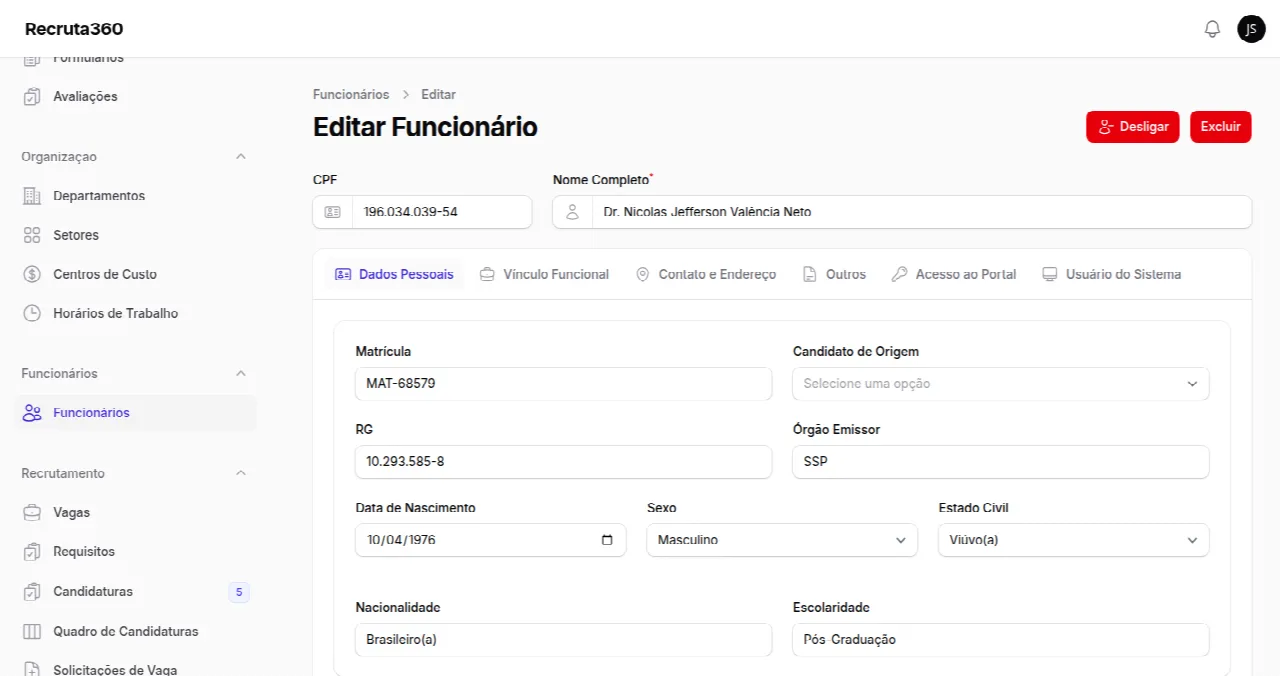Switch to Vínculo Funcional tab

(x=544, y=274)
